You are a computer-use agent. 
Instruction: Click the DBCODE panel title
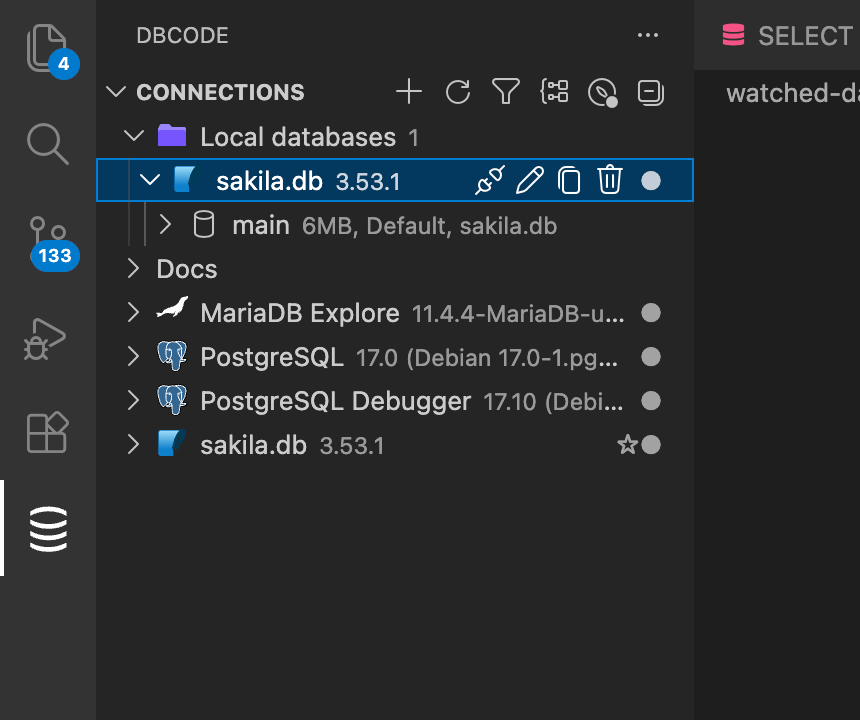point(182,36)
